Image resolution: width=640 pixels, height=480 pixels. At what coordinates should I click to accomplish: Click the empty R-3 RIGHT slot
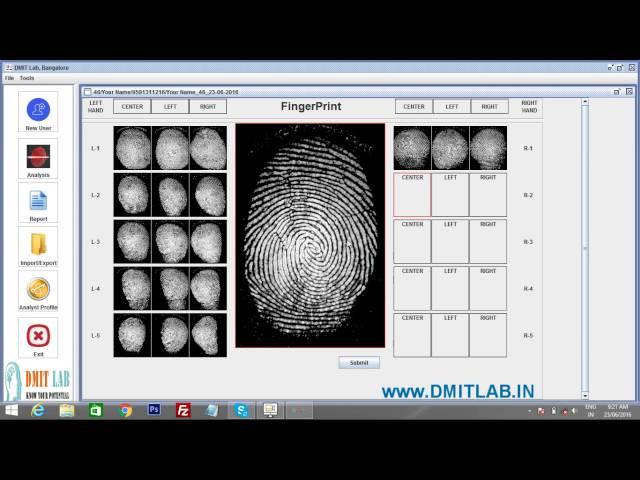point(488,242)
